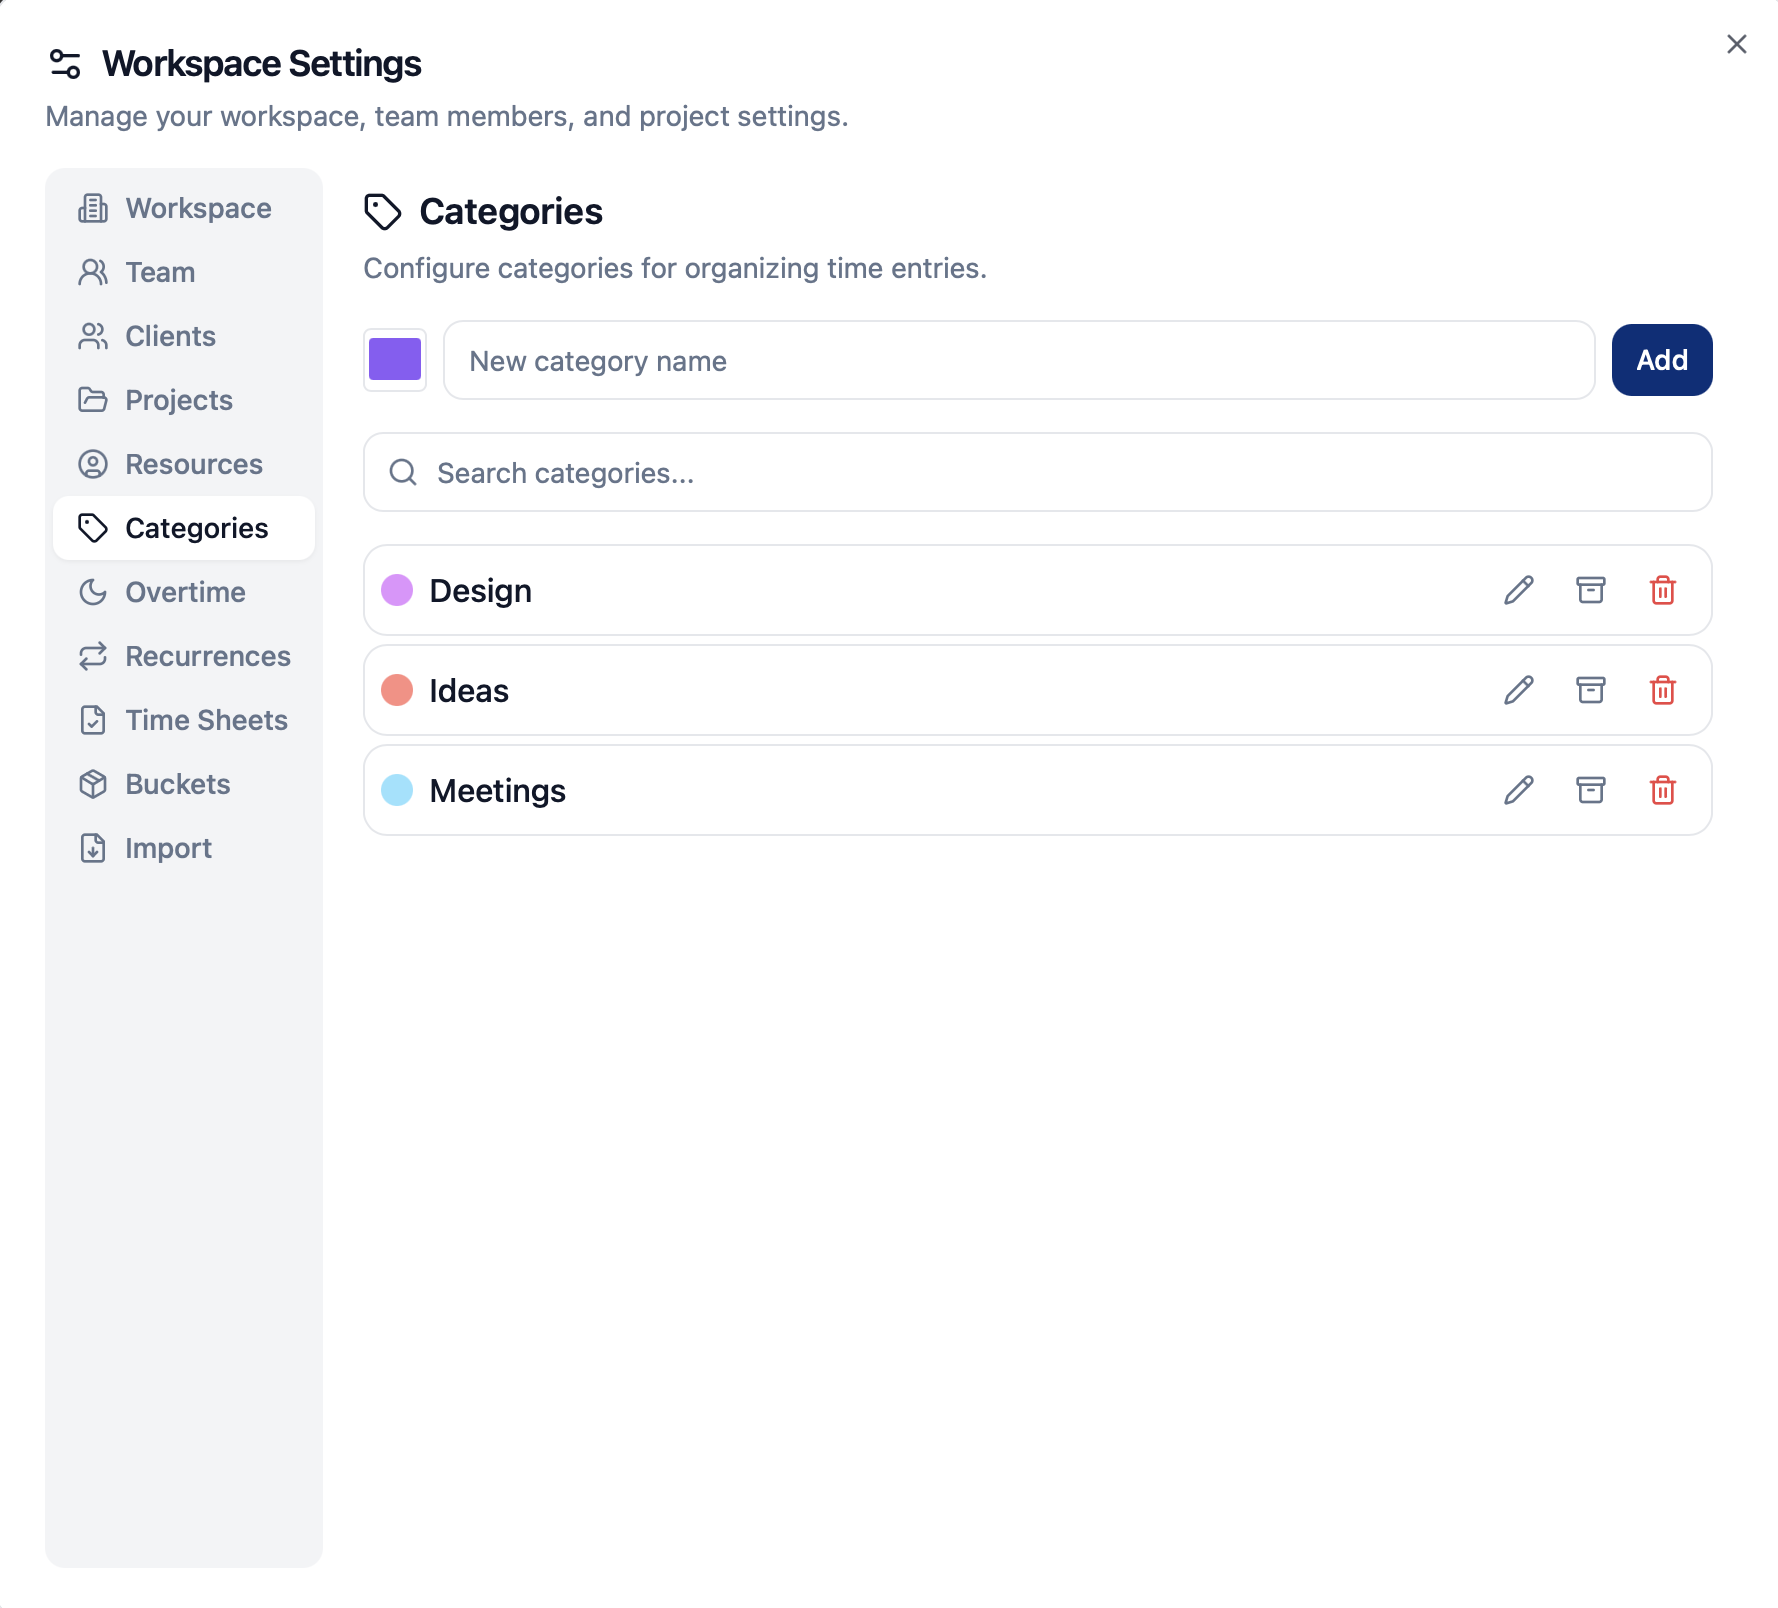Go to the Recurrences section

tap(184, 656)
